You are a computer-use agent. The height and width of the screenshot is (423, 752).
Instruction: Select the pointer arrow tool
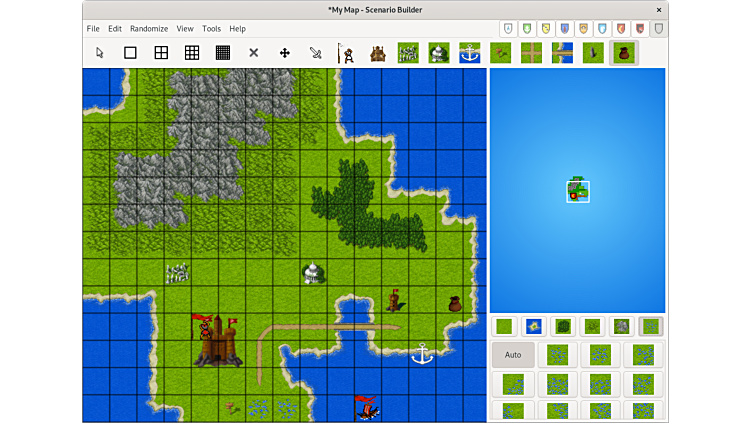pyautogui.click(x=99, y=53)
